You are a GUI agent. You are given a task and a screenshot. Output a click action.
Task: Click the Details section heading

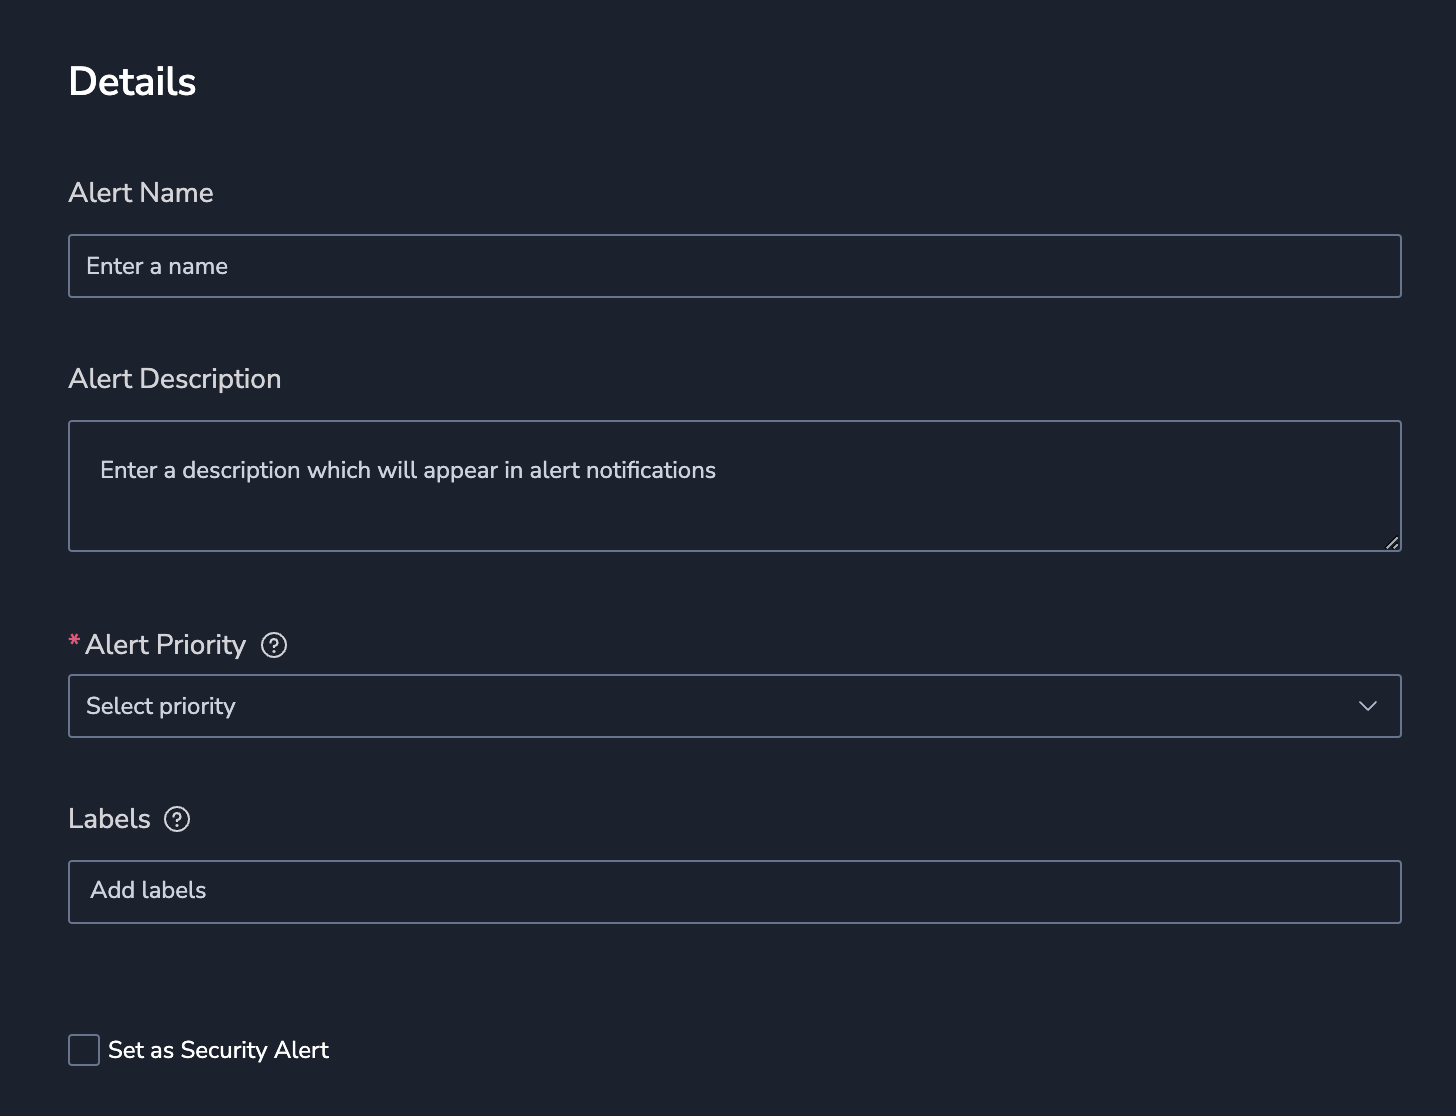tap(132, 82)
